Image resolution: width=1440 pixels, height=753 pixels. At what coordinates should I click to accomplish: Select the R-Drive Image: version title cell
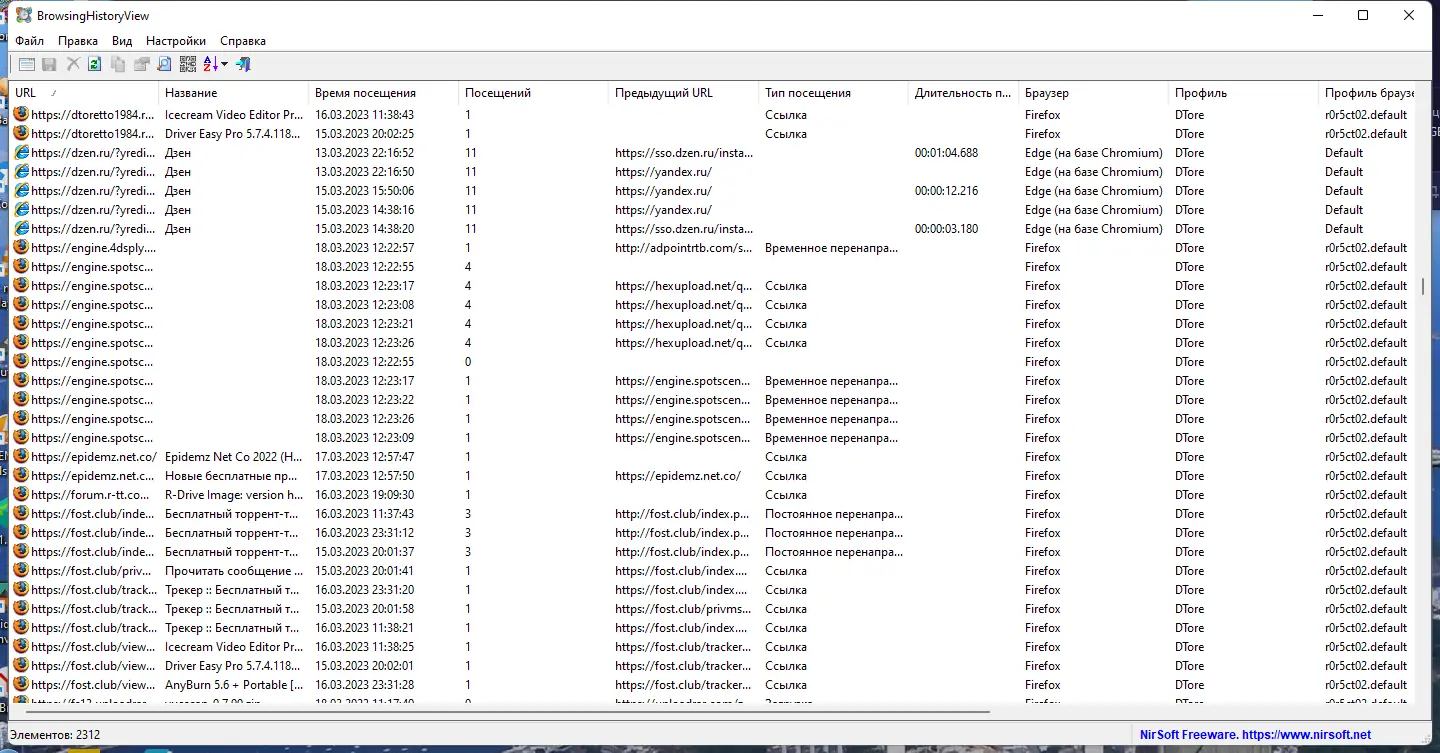233,495
